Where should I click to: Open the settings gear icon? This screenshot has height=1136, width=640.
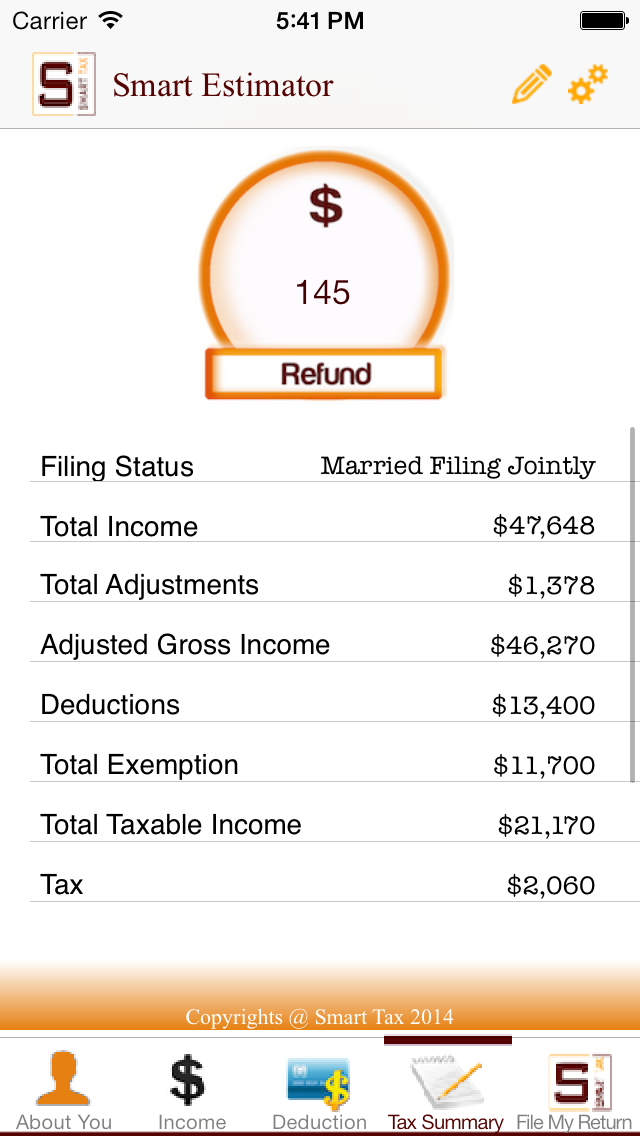coord(588,84)
